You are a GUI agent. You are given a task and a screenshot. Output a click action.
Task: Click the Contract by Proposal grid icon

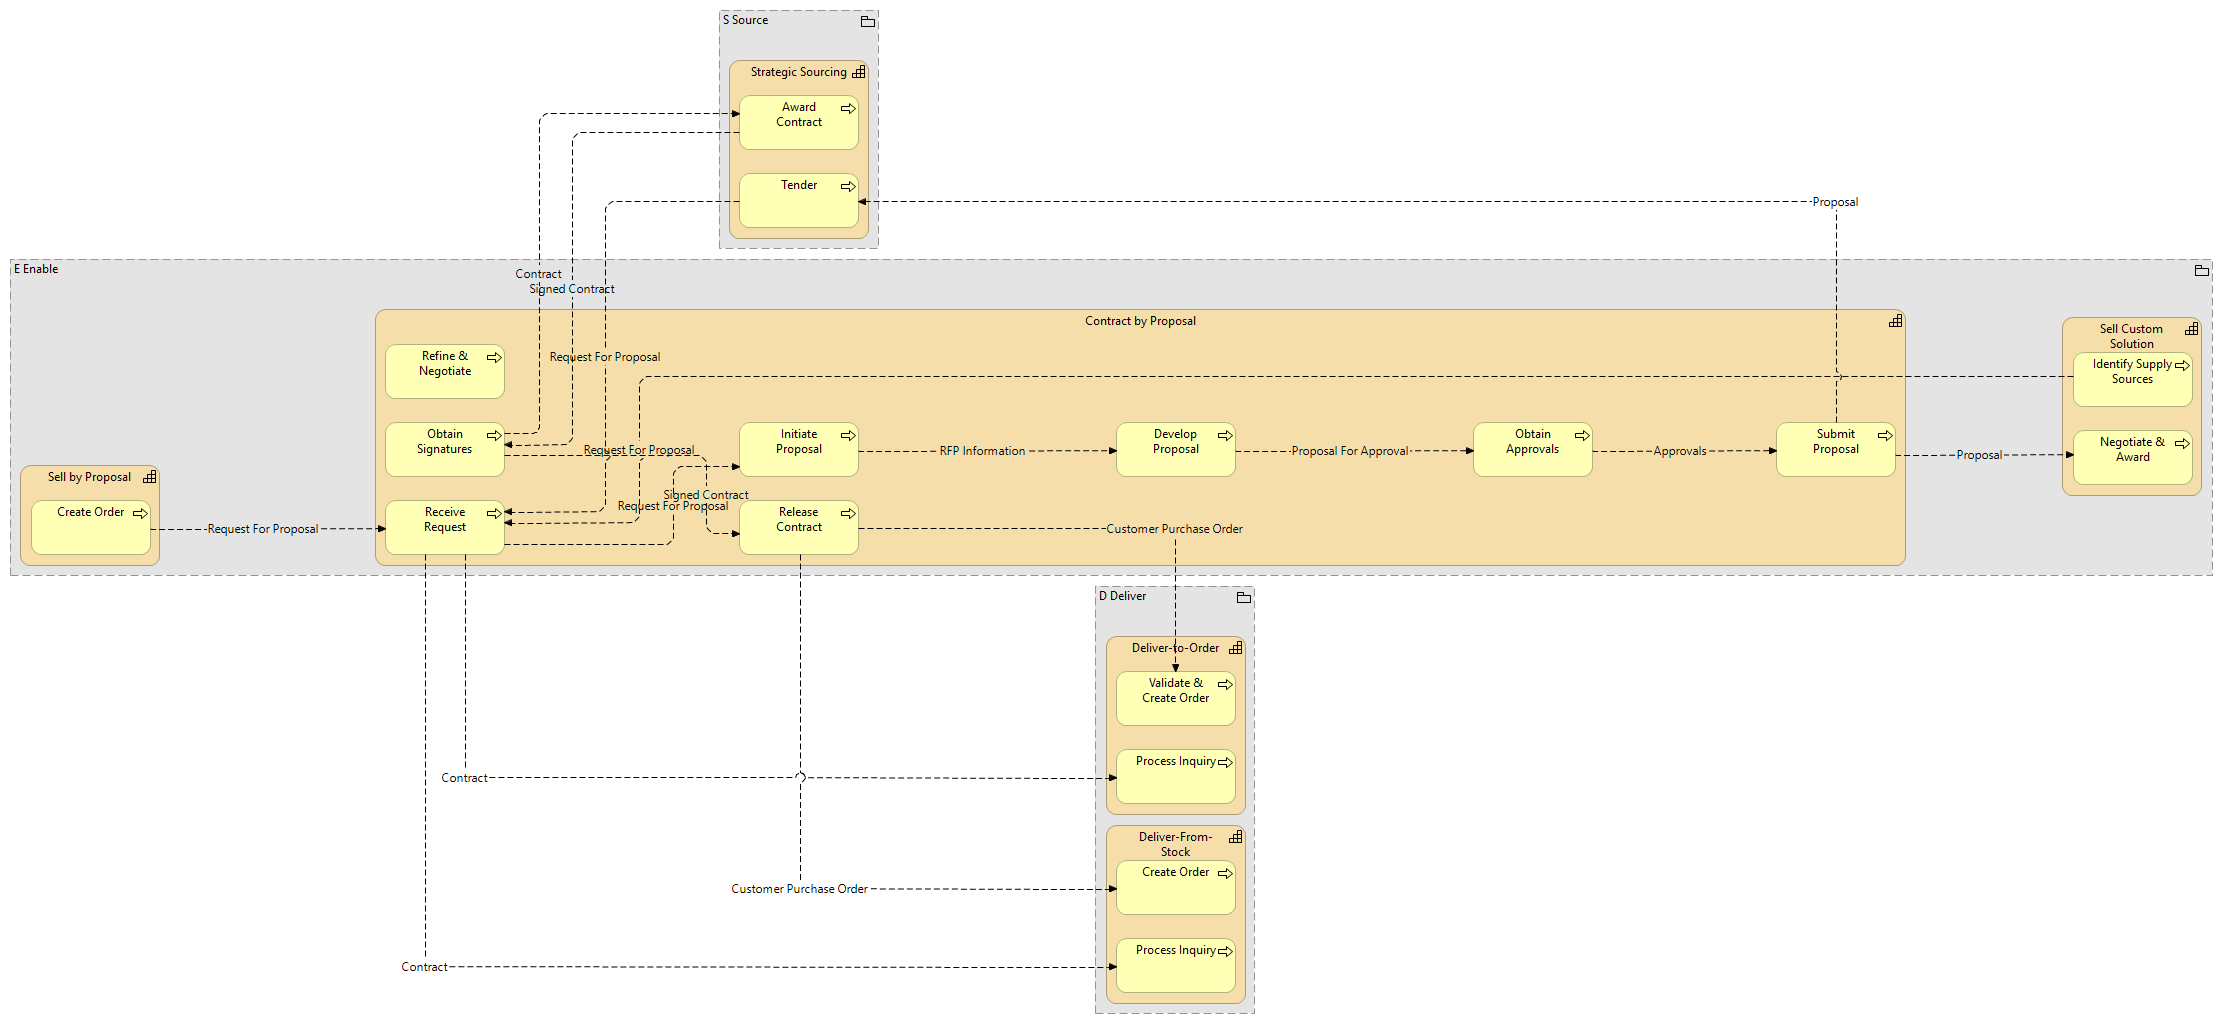(1894, 321)
